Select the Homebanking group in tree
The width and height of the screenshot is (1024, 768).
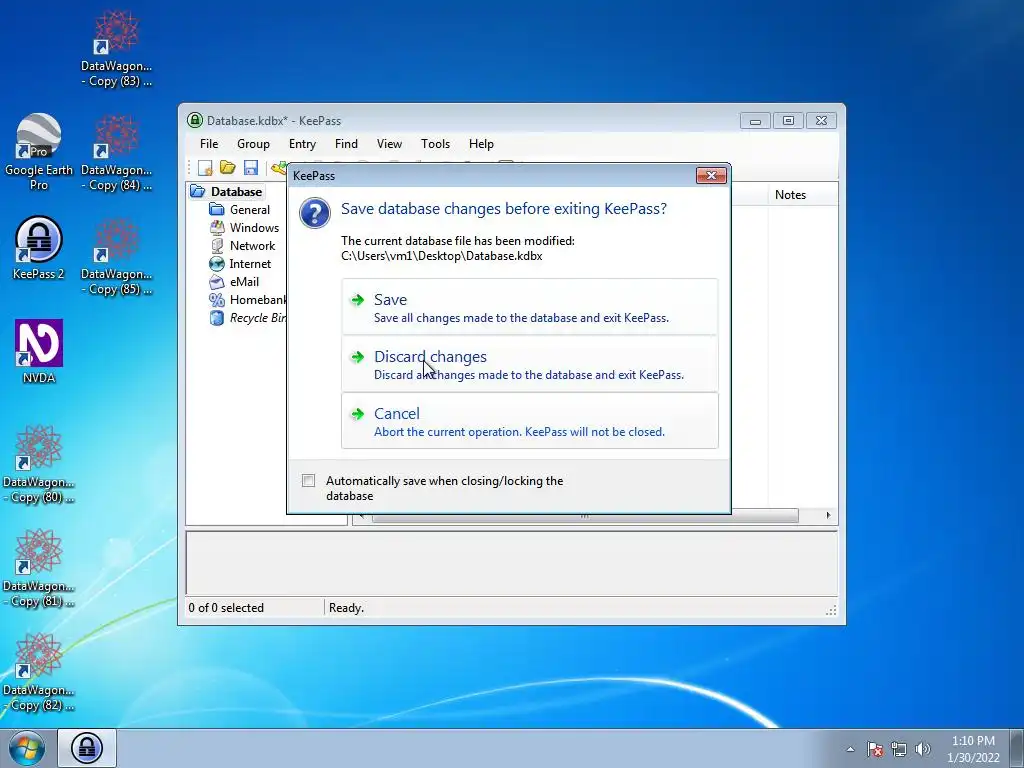(248, 300)
